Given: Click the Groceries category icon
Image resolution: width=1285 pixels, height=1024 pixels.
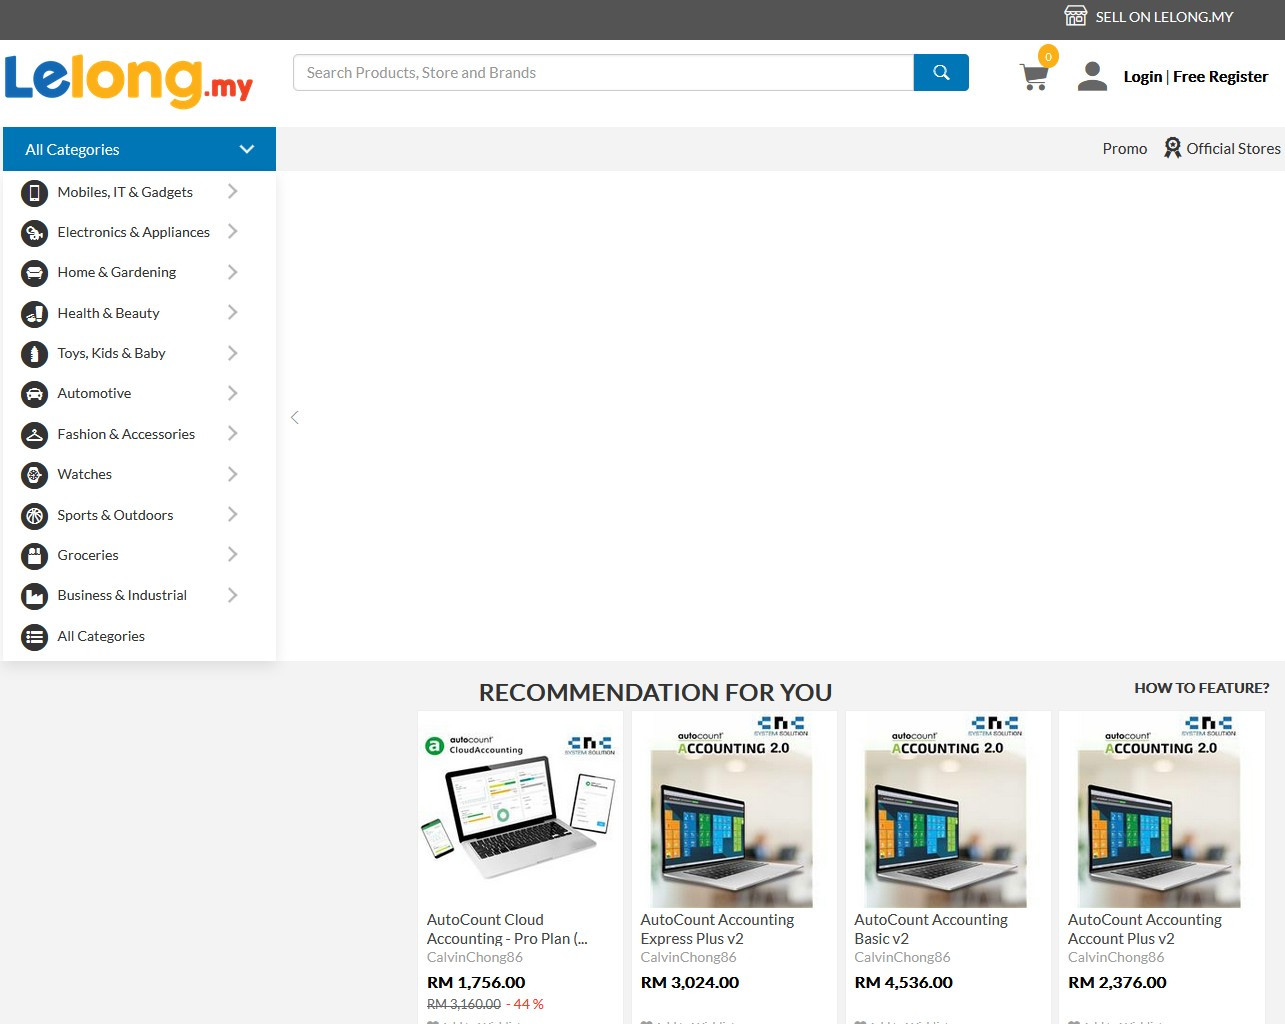Looking at the screenshot, I should pos(34,556).
